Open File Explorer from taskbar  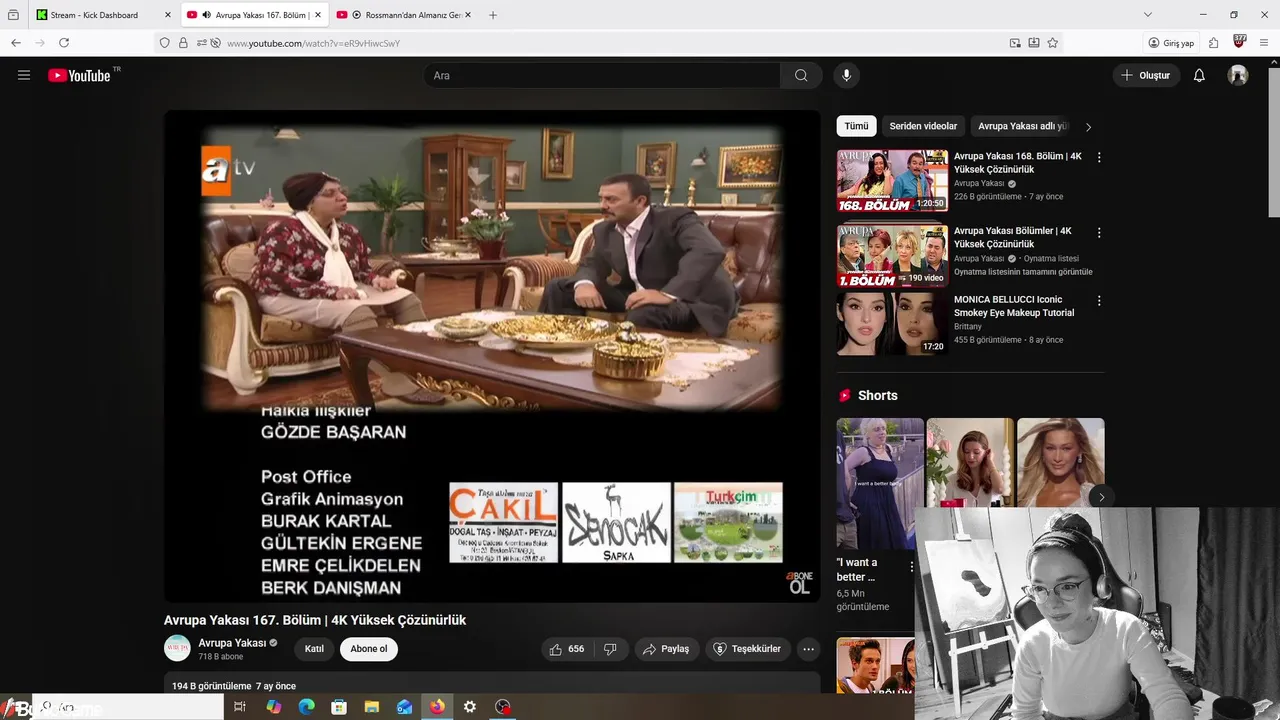coord(372,707)
